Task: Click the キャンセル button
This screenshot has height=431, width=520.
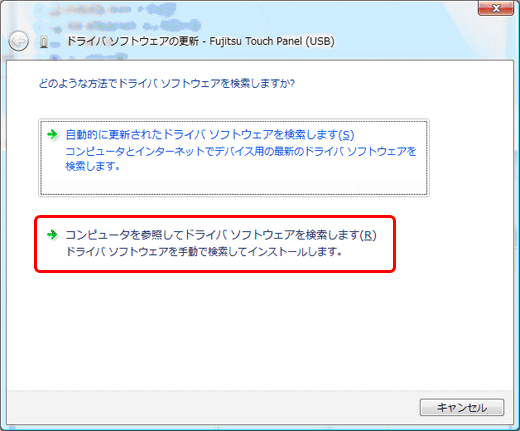Action: tap(462, 407)
